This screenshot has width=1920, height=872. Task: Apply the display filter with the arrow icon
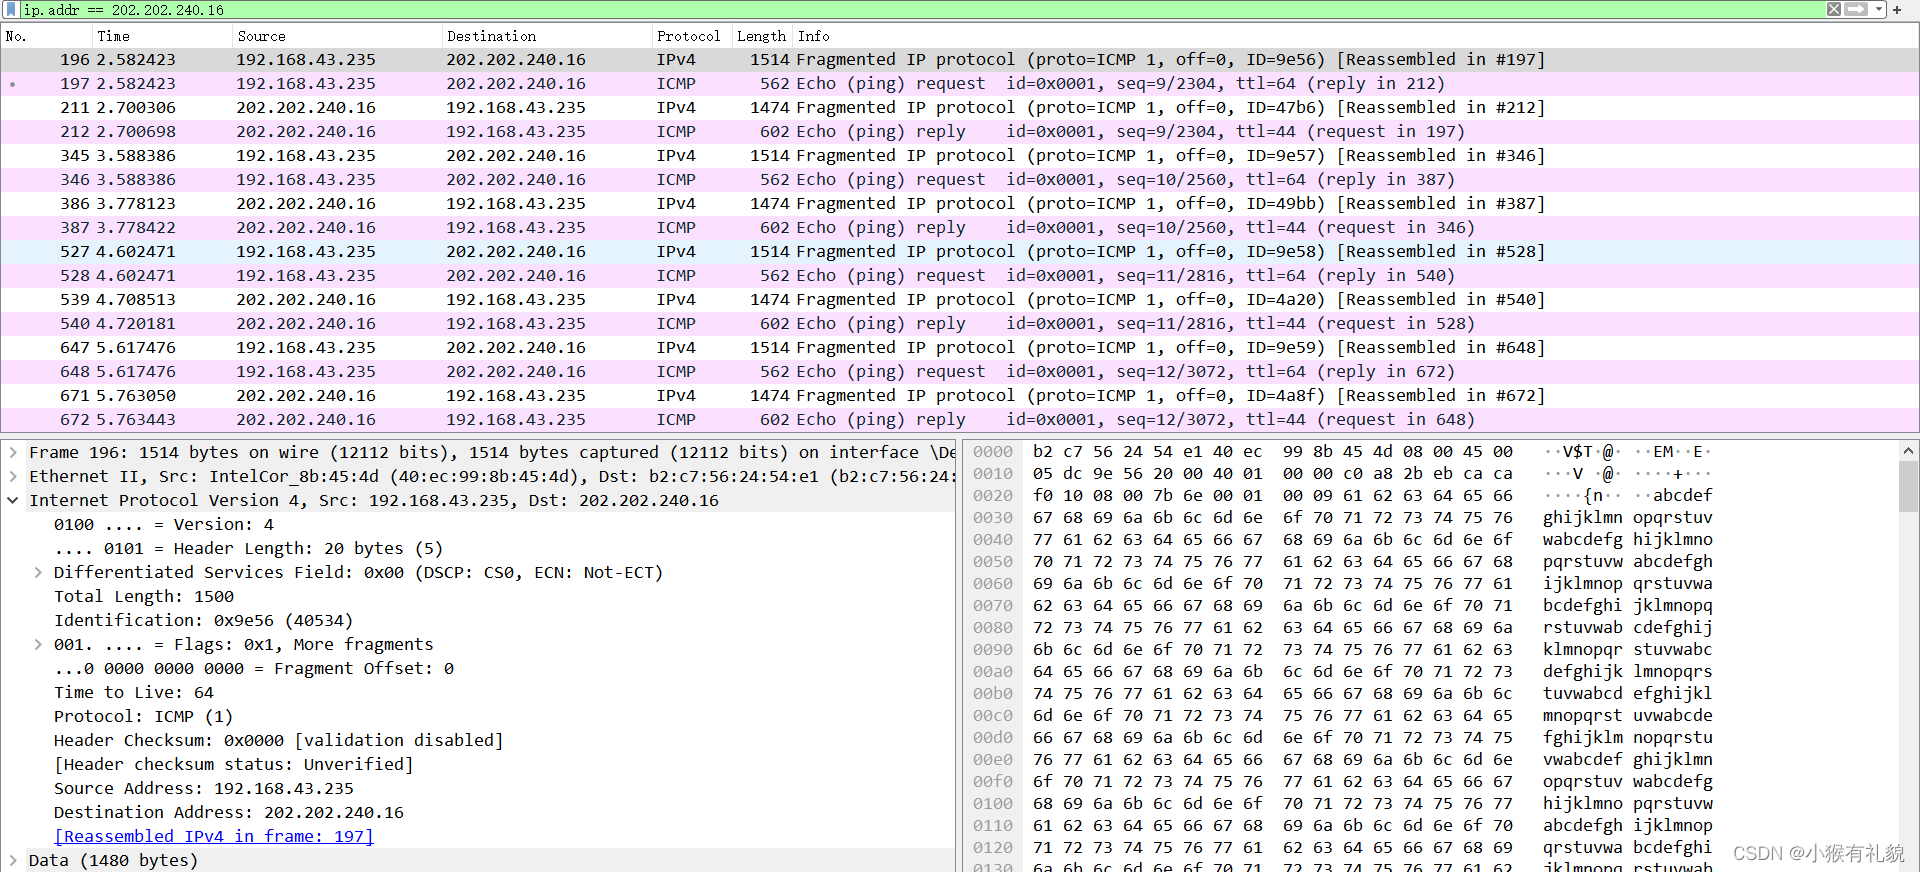[1856, 9]
